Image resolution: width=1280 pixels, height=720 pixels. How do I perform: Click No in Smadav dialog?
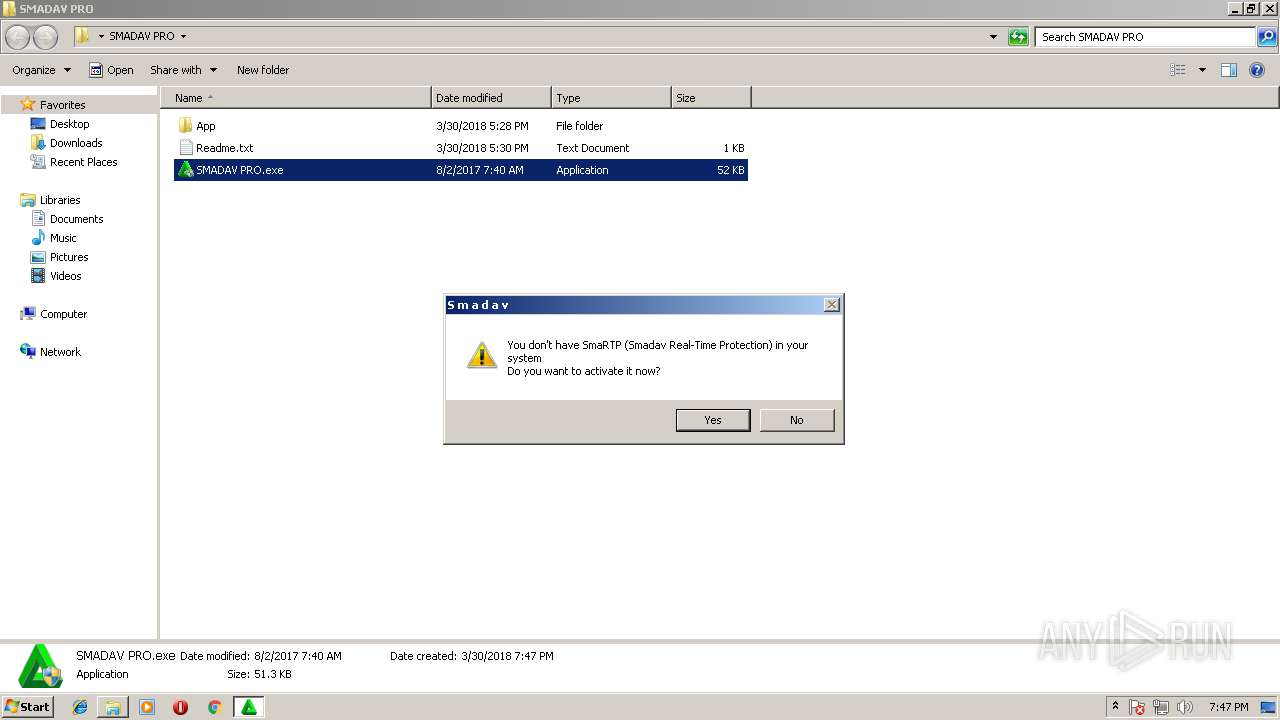[797, 420]
